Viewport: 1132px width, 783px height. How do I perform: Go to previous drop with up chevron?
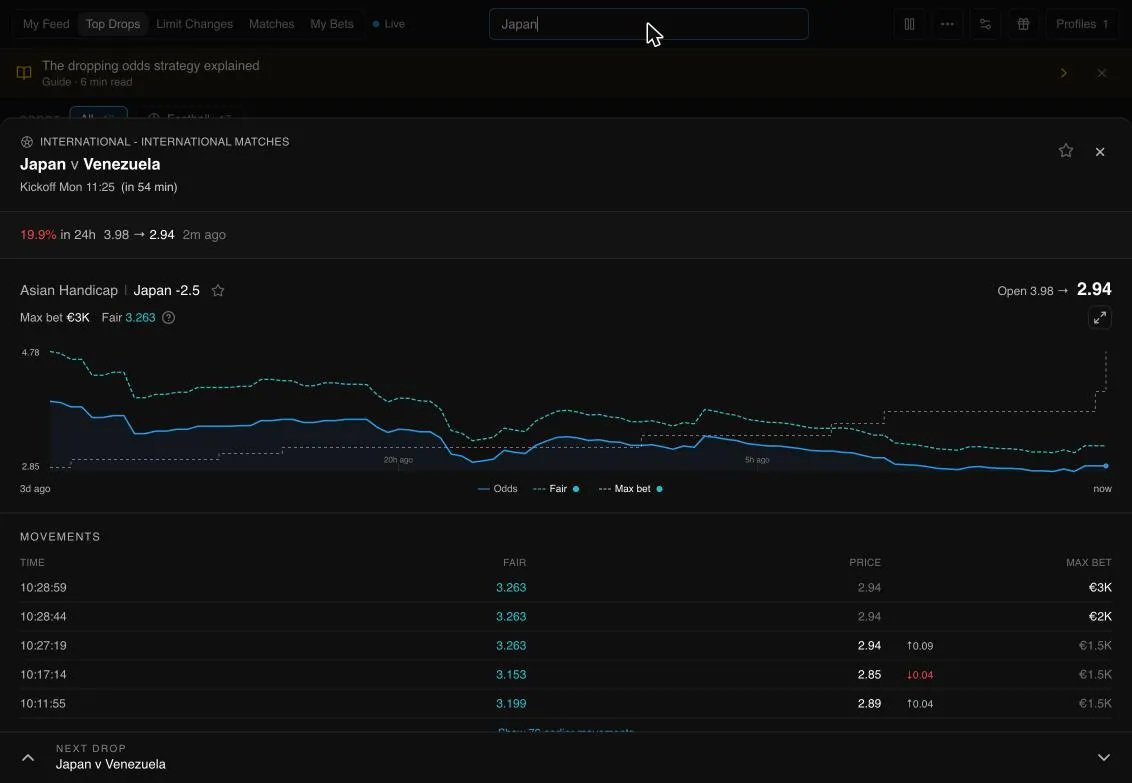[27, 757]
